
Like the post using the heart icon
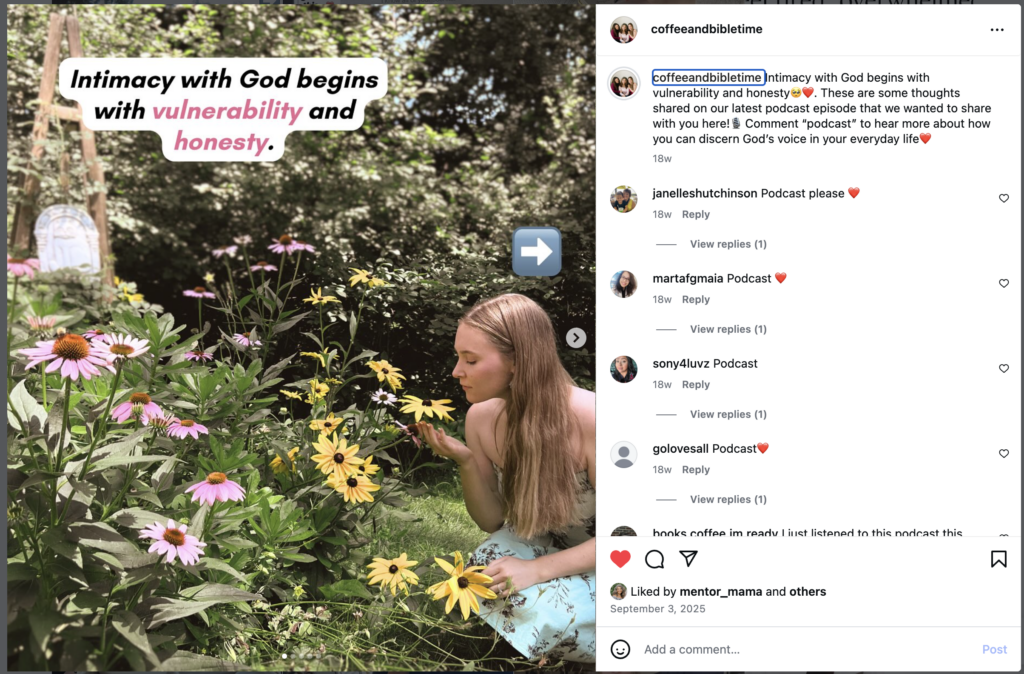[x=620, y=560]
